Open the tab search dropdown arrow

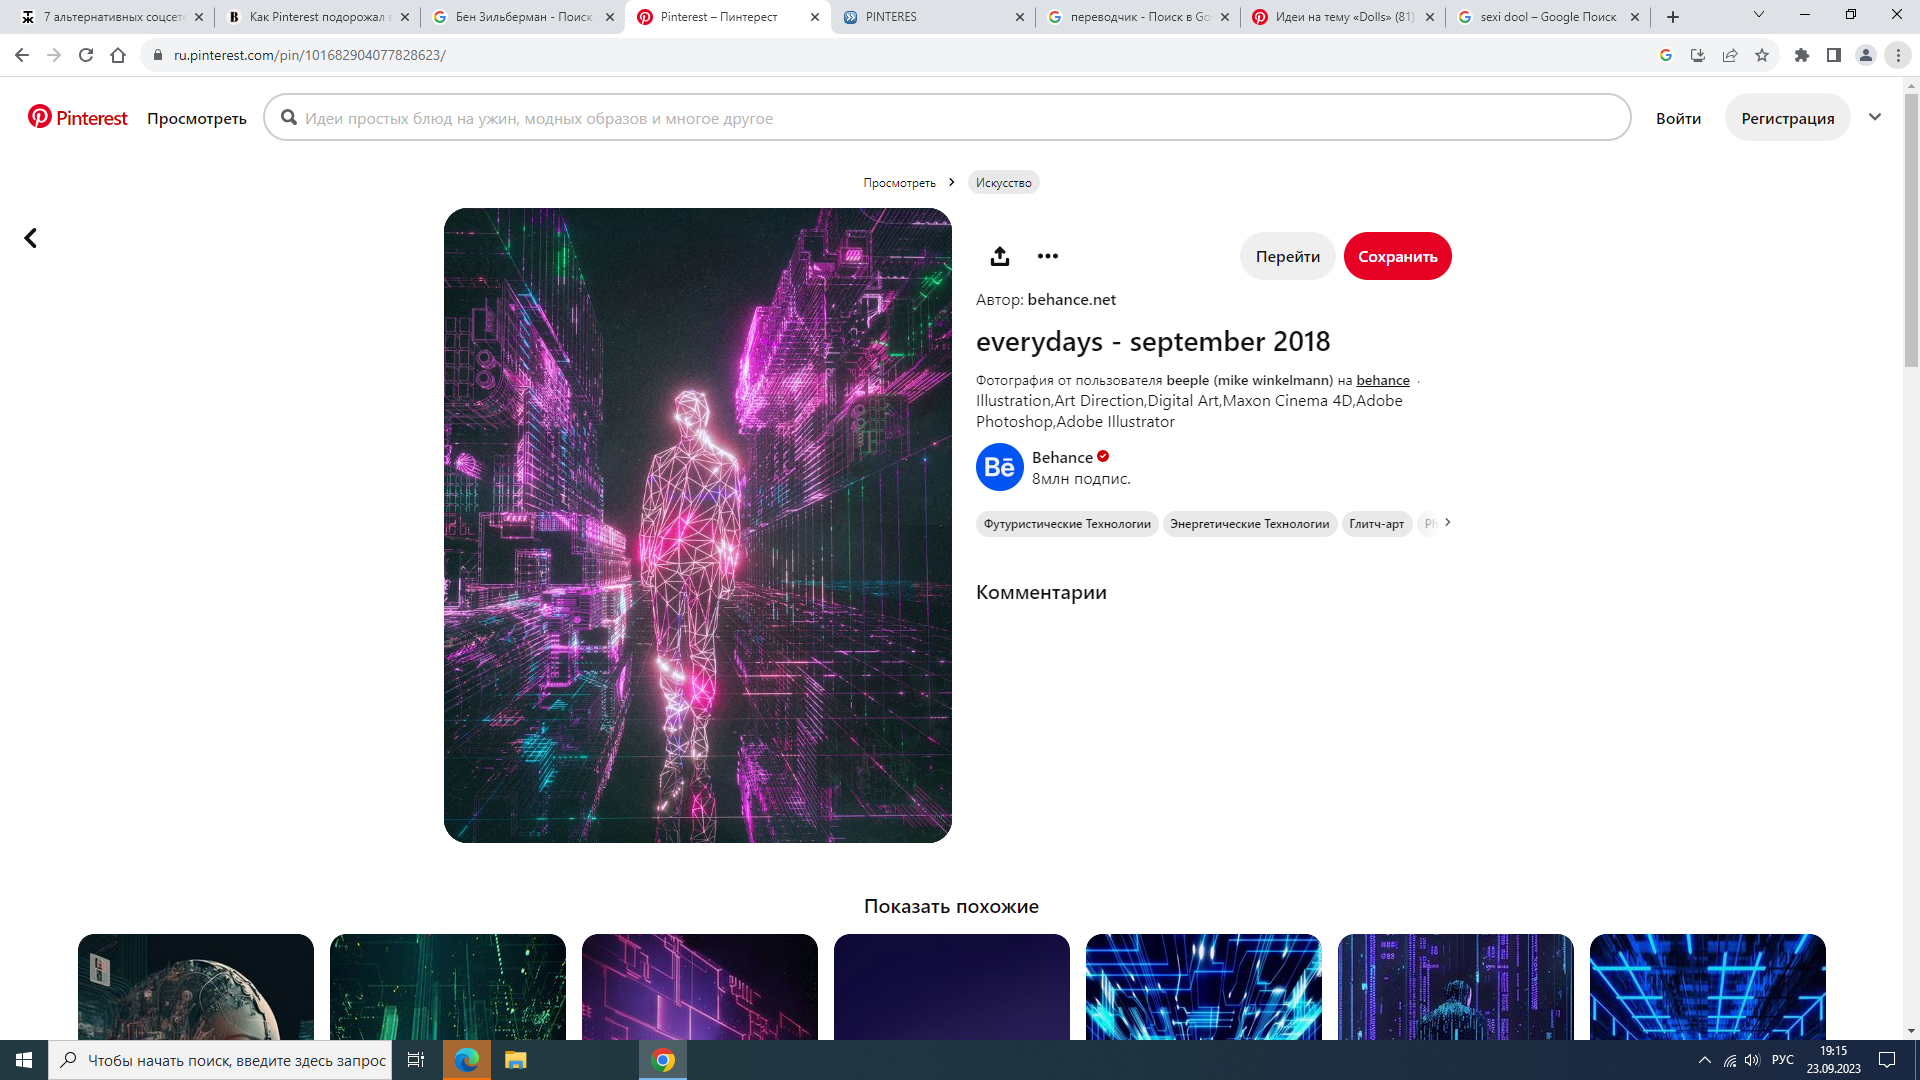click(x=1759, y=15)
